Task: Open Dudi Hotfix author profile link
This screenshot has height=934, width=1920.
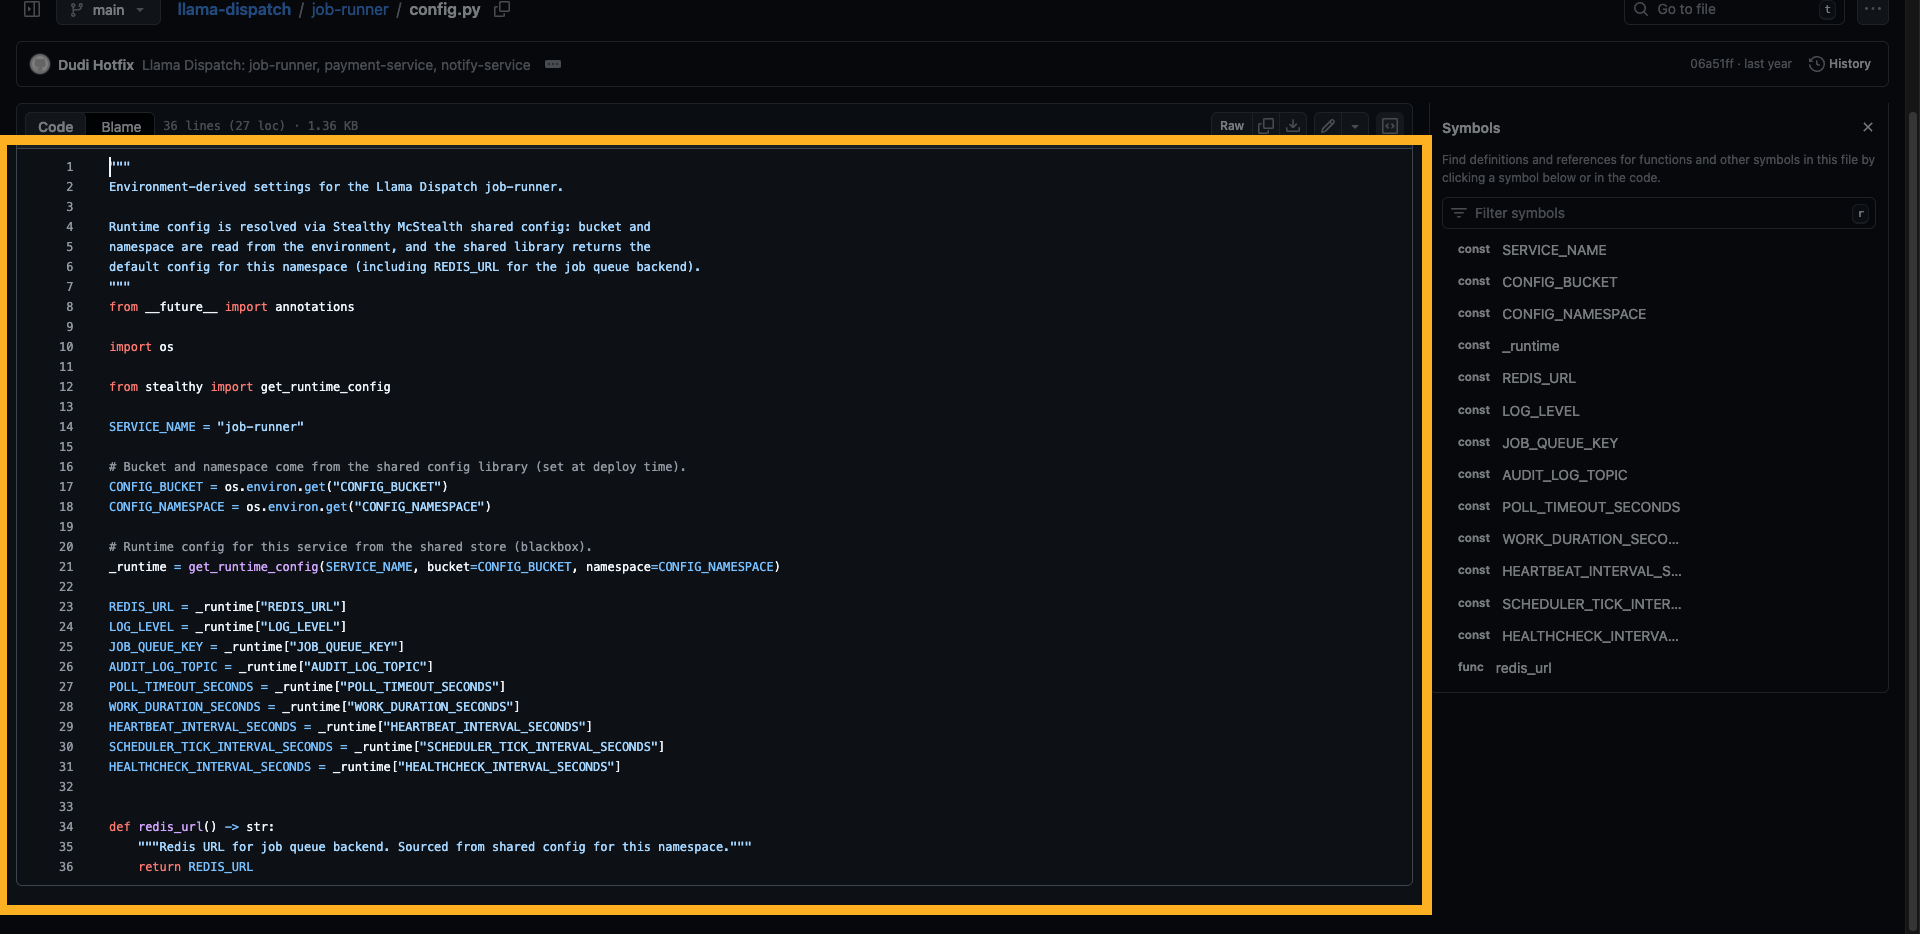Action: pos(96,65)
